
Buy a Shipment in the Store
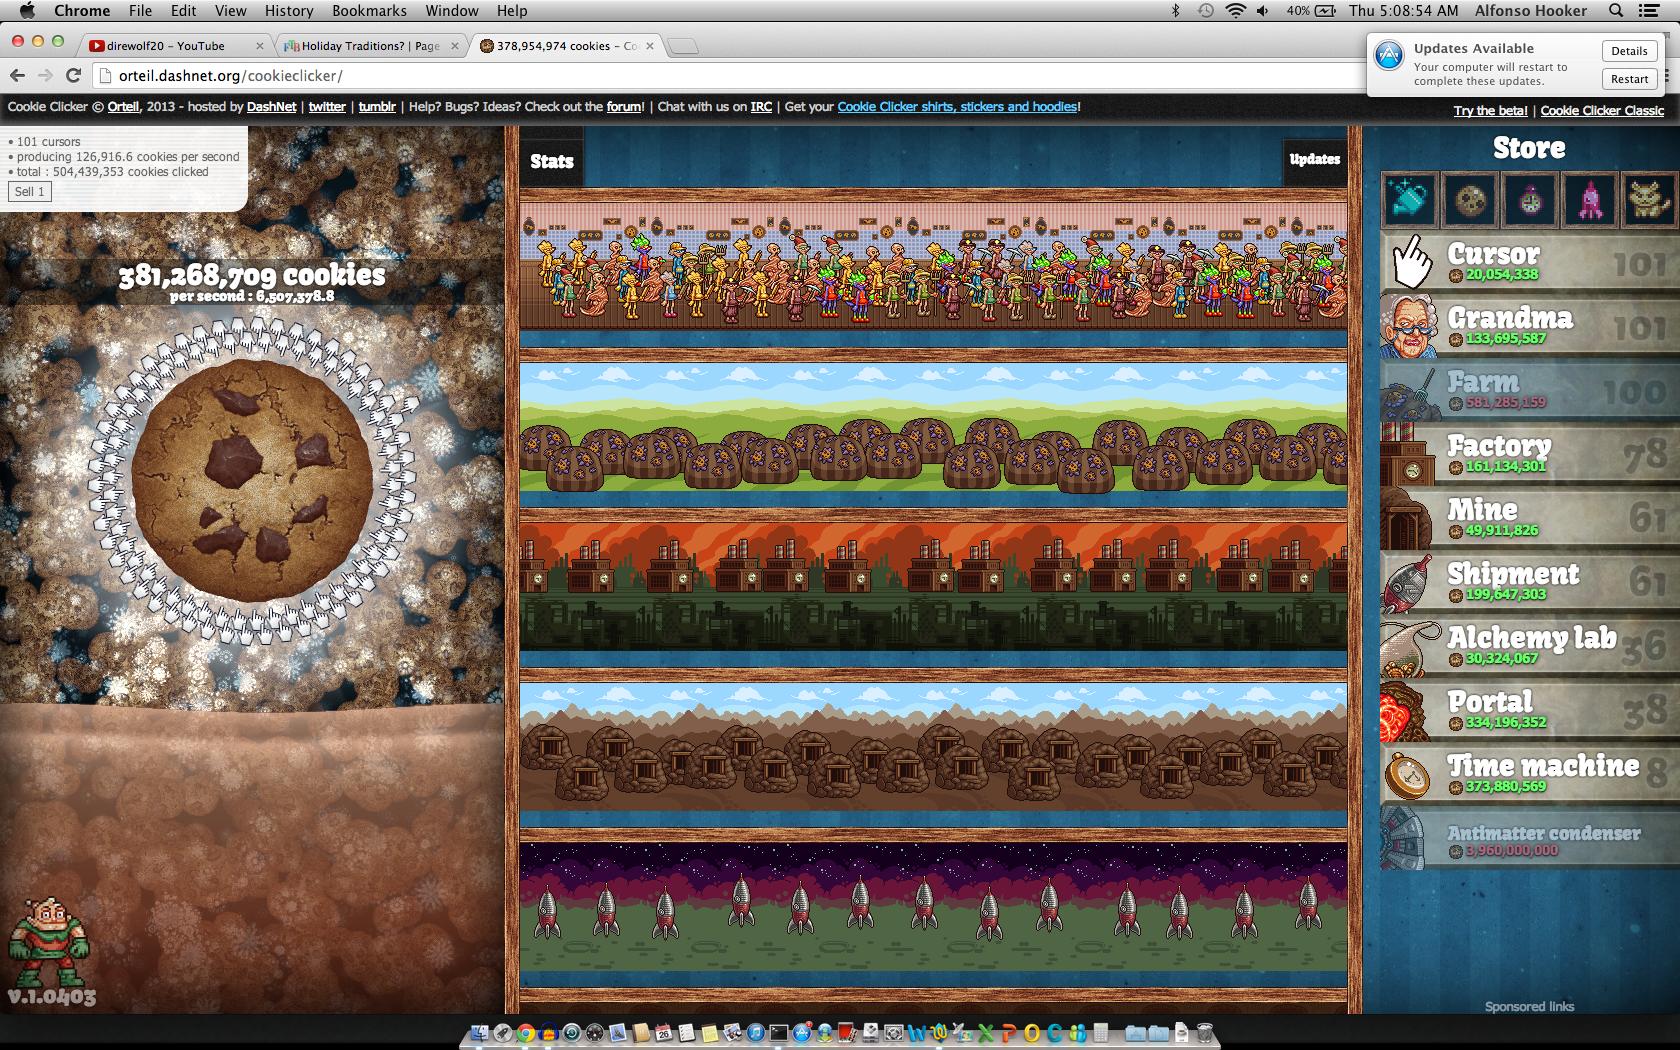point(1530,582)
